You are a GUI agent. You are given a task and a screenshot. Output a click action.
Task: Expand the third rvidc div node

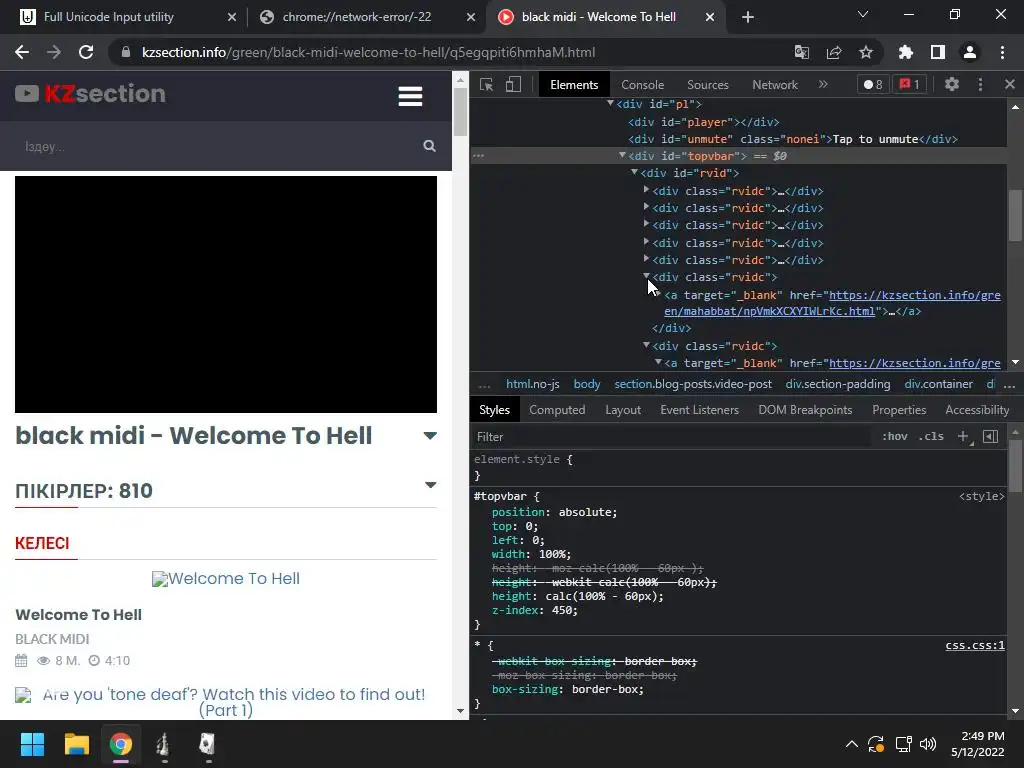click(x=647, y=224)
